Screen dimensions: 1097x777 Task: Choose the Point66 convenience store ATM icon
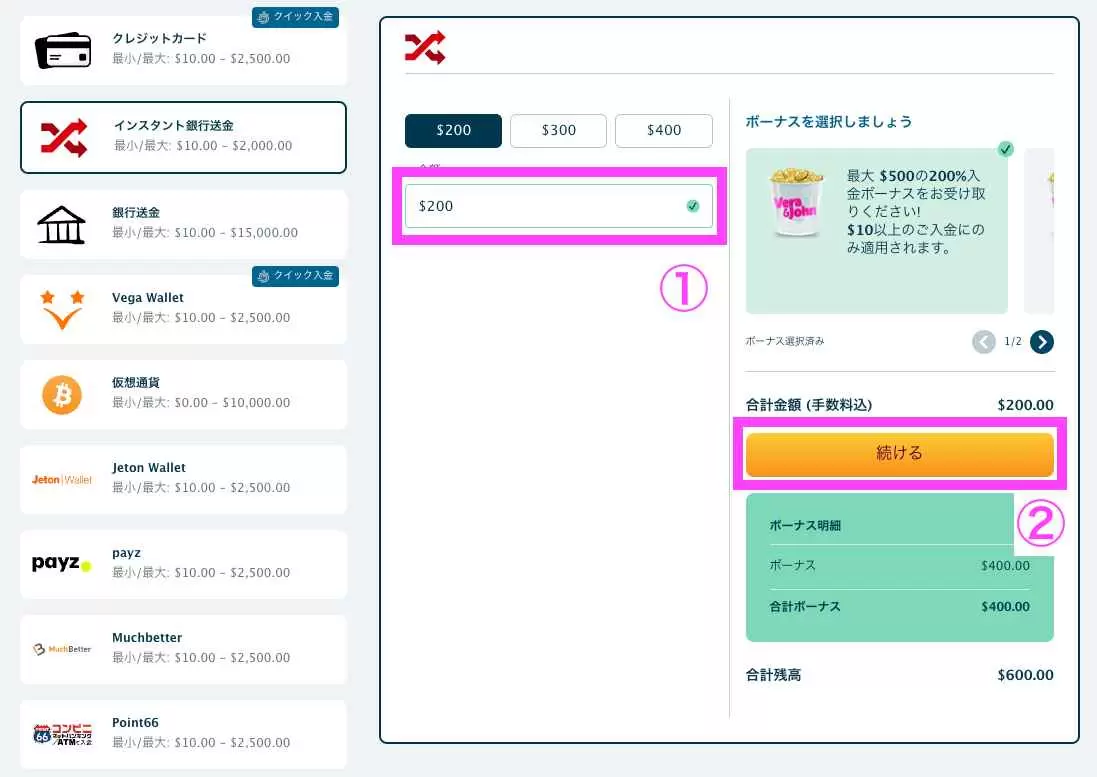click(62, 734)
